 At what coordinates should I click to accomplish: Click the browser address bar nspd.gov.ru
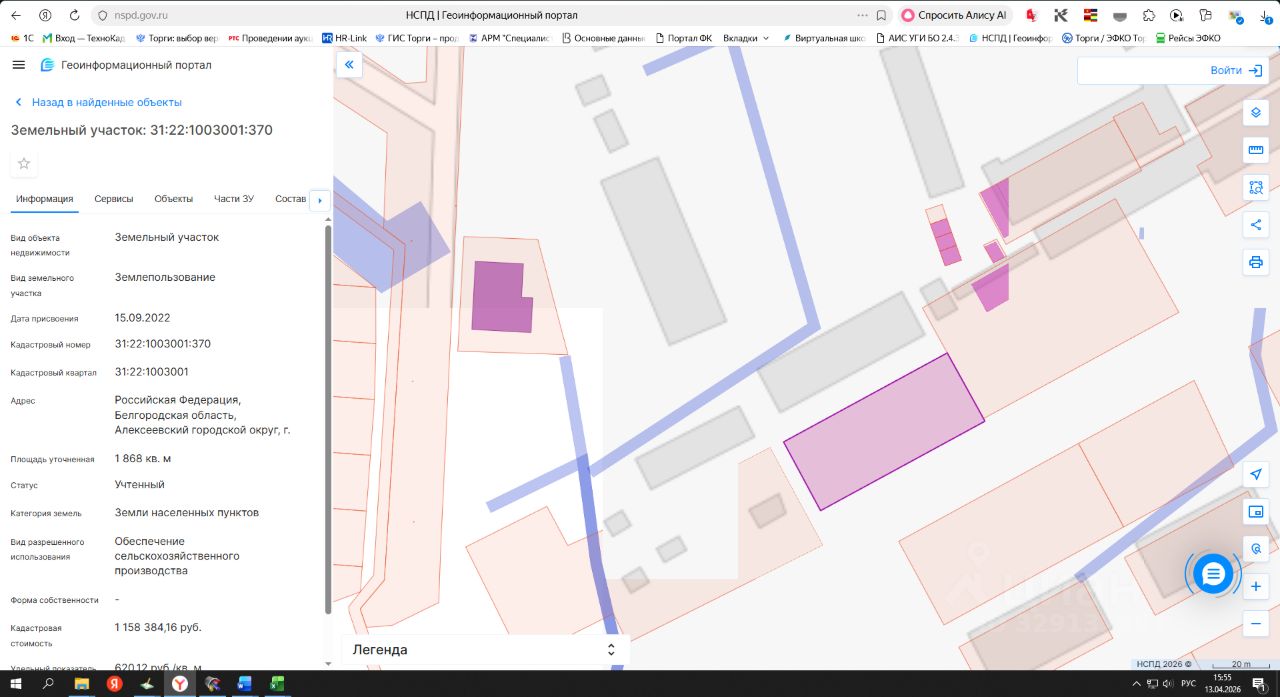(141, 16)
